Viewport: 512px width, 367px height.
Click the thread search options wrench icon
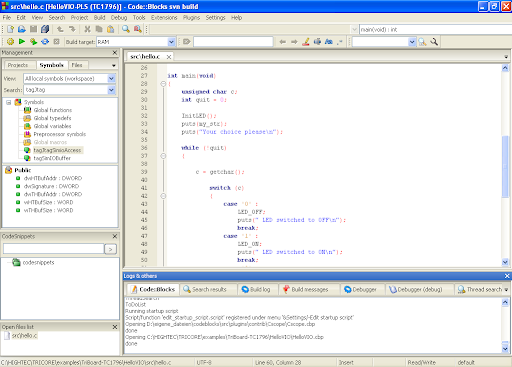(x=434, y=42)
